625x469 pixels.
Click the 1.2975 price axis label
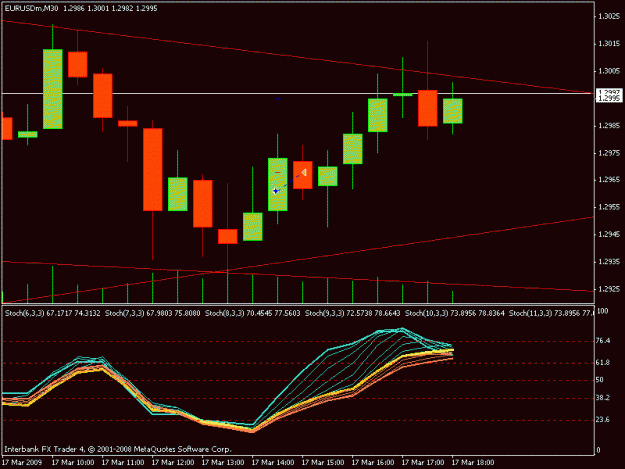(609, 153)
